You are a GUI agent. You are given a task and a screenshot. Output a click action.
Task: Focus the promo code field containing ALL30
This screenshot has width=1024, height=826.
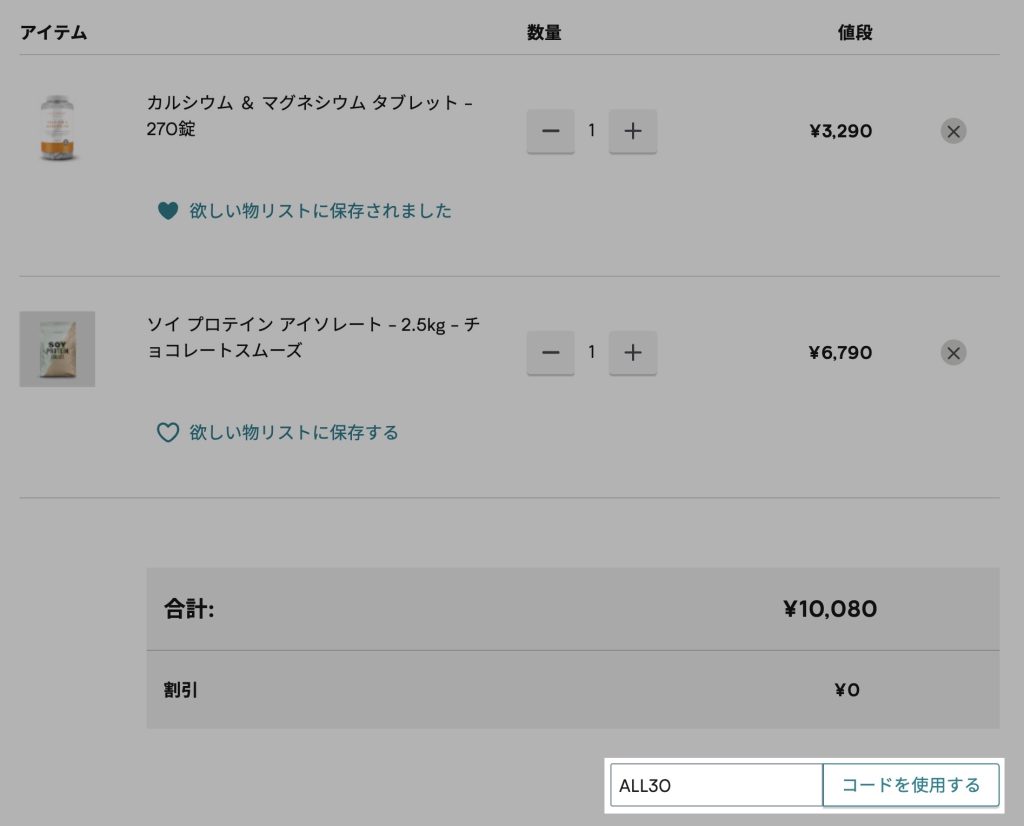715,785
